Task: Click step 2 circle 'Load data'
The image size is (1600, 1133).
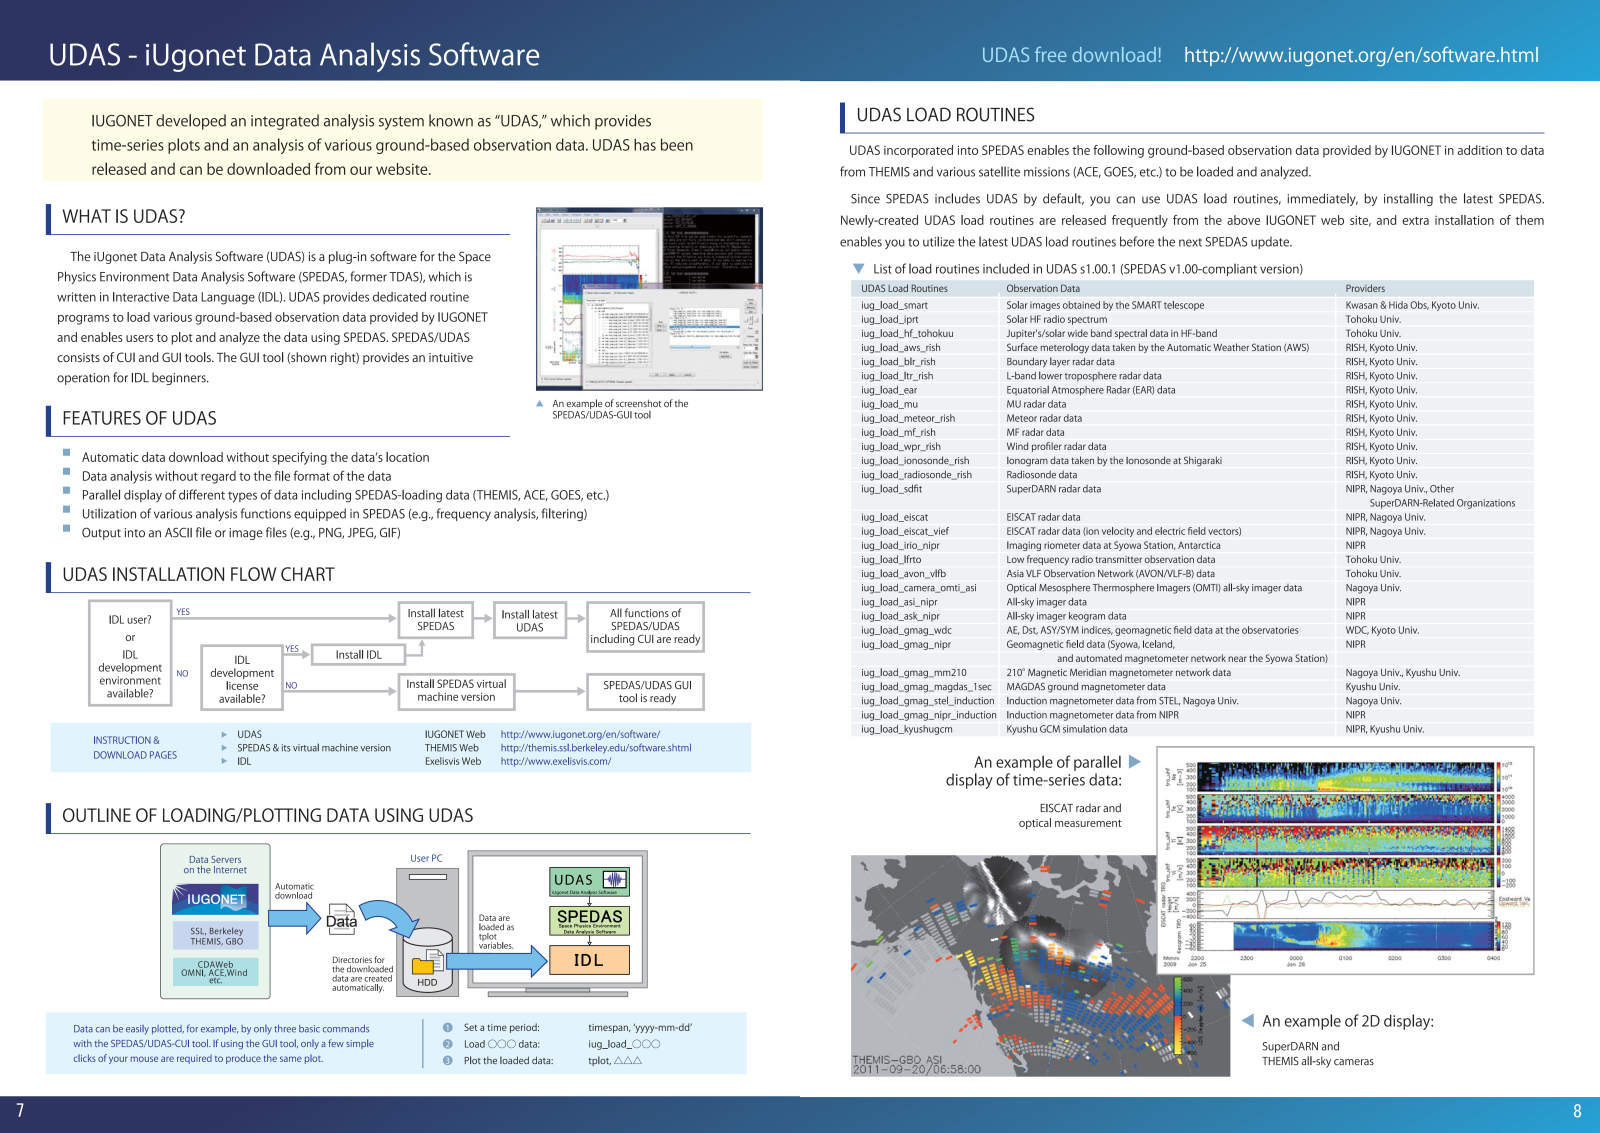Action: point(447,1044)
